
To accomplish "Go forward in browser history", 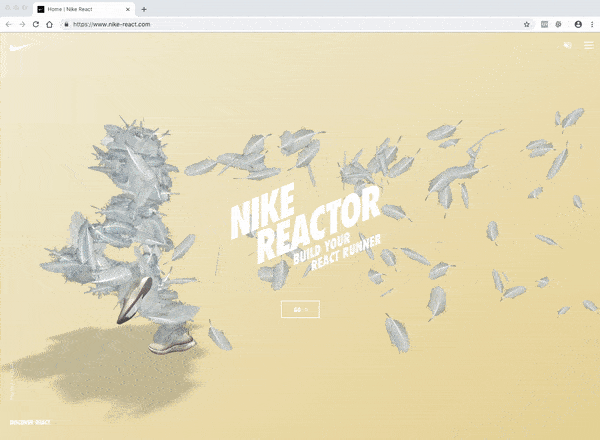I will (22, 24).
